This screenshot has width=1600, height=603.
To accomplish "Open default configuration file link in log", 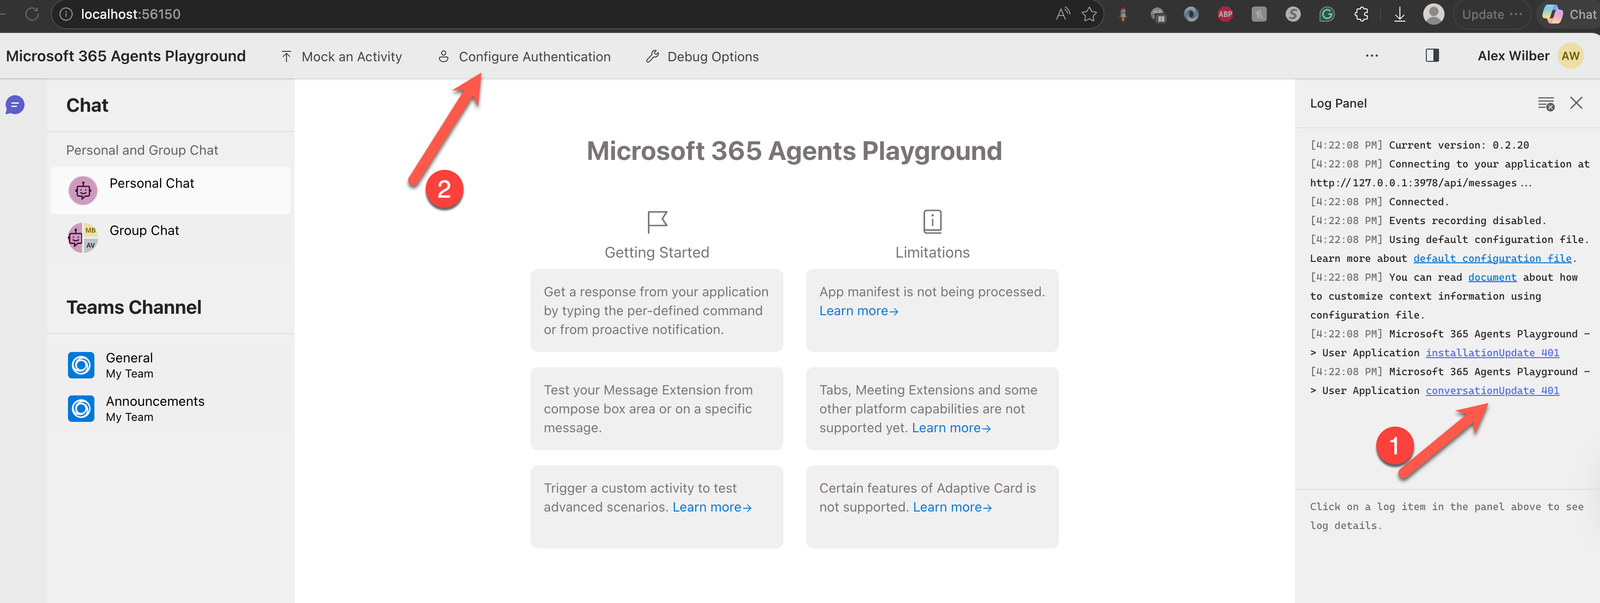I will 1492,258.
